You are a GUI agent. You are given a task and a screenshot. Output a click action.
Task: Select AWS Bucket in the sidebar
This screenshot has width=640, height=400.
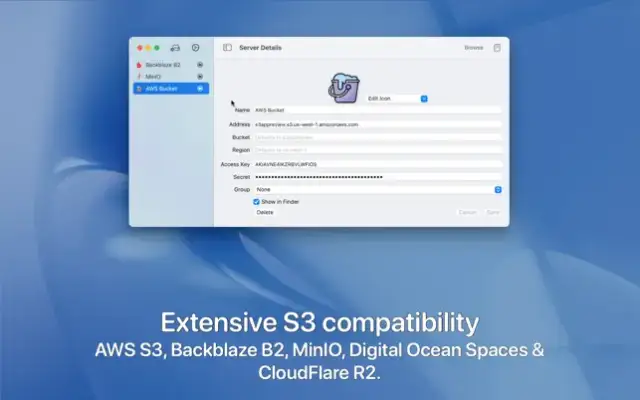point(171,89)
